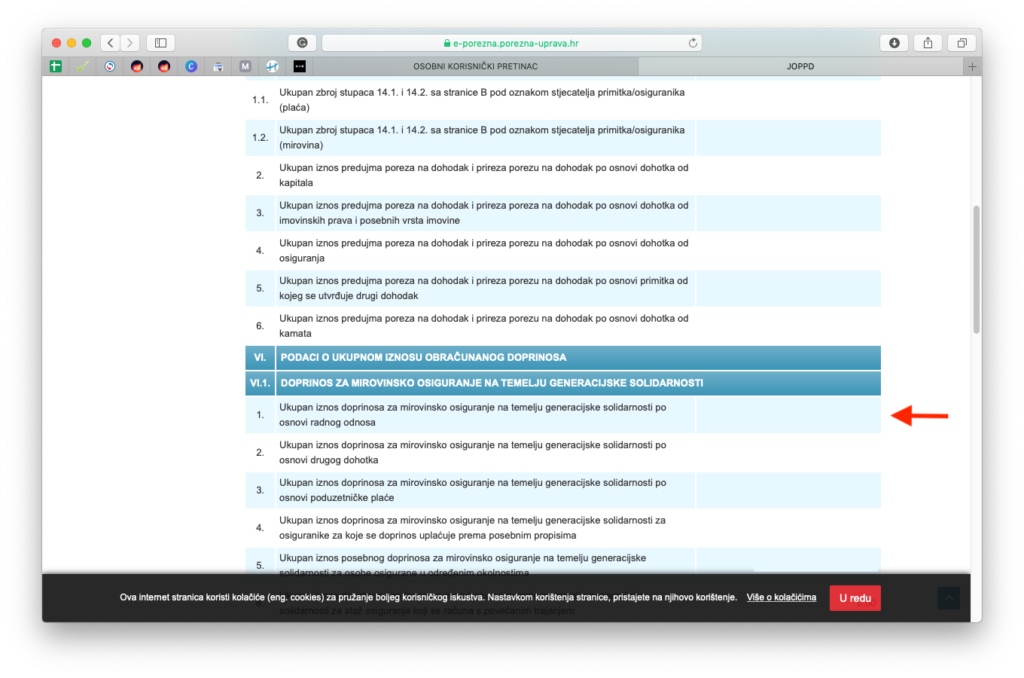Reload the e-porezna page

pos(693,43)
